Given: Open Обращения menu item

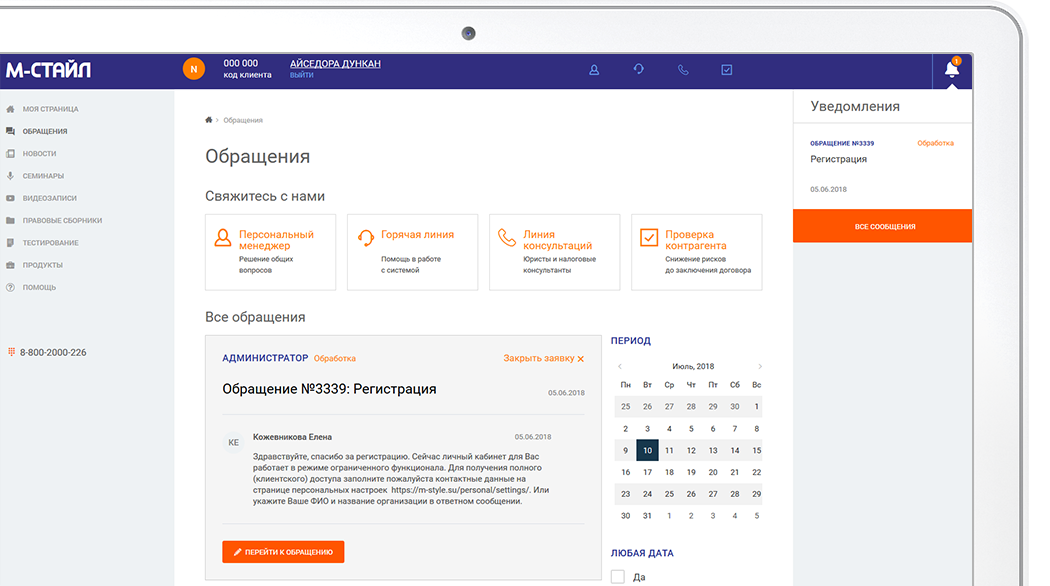Looking at the screenshot, I should click(45, 131).
